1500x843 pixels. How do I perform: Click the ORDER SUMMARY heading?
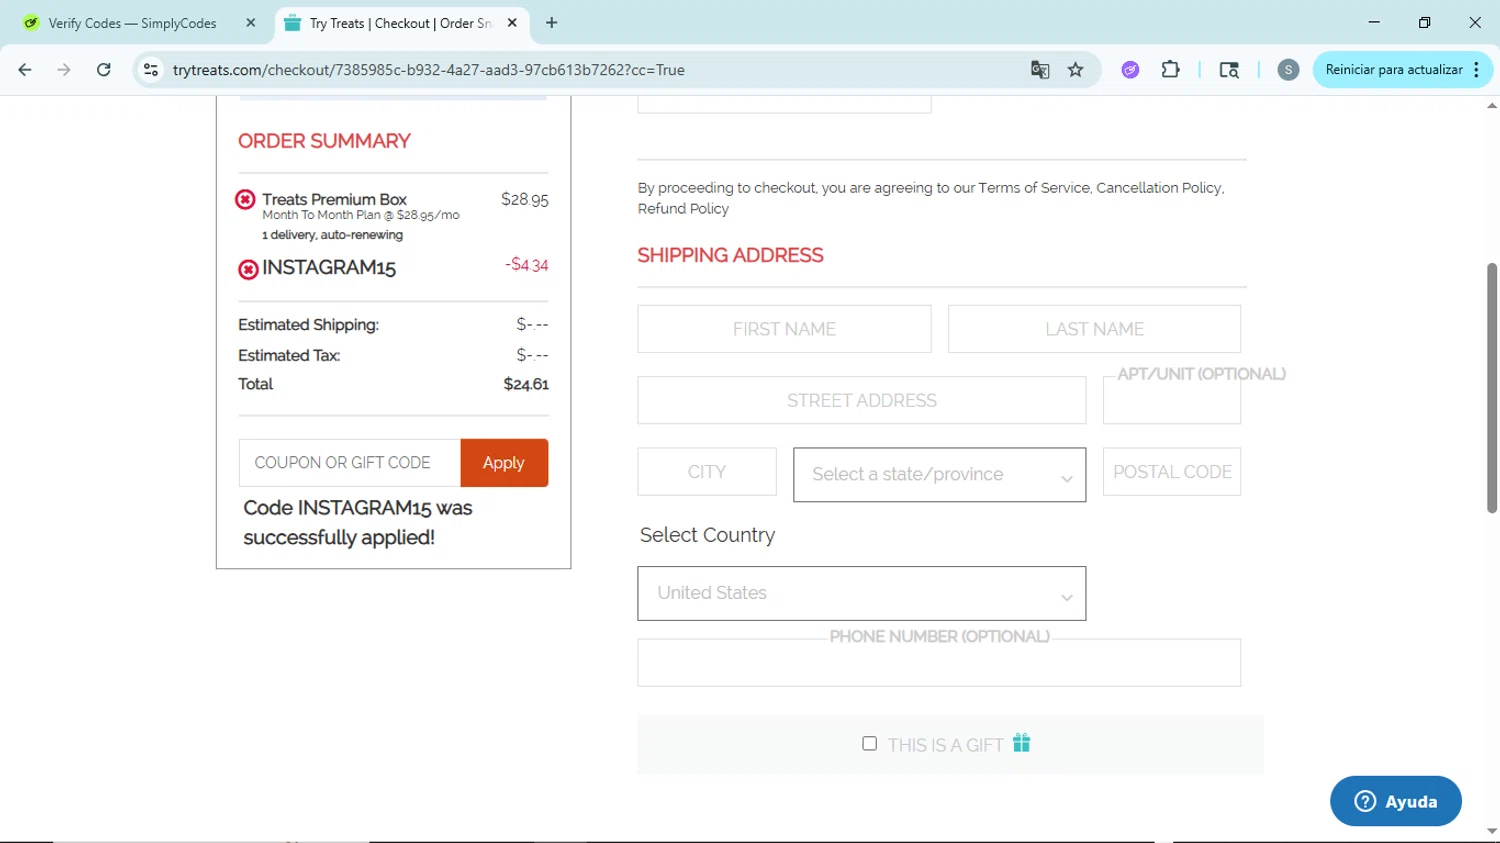tap(324, 141)
